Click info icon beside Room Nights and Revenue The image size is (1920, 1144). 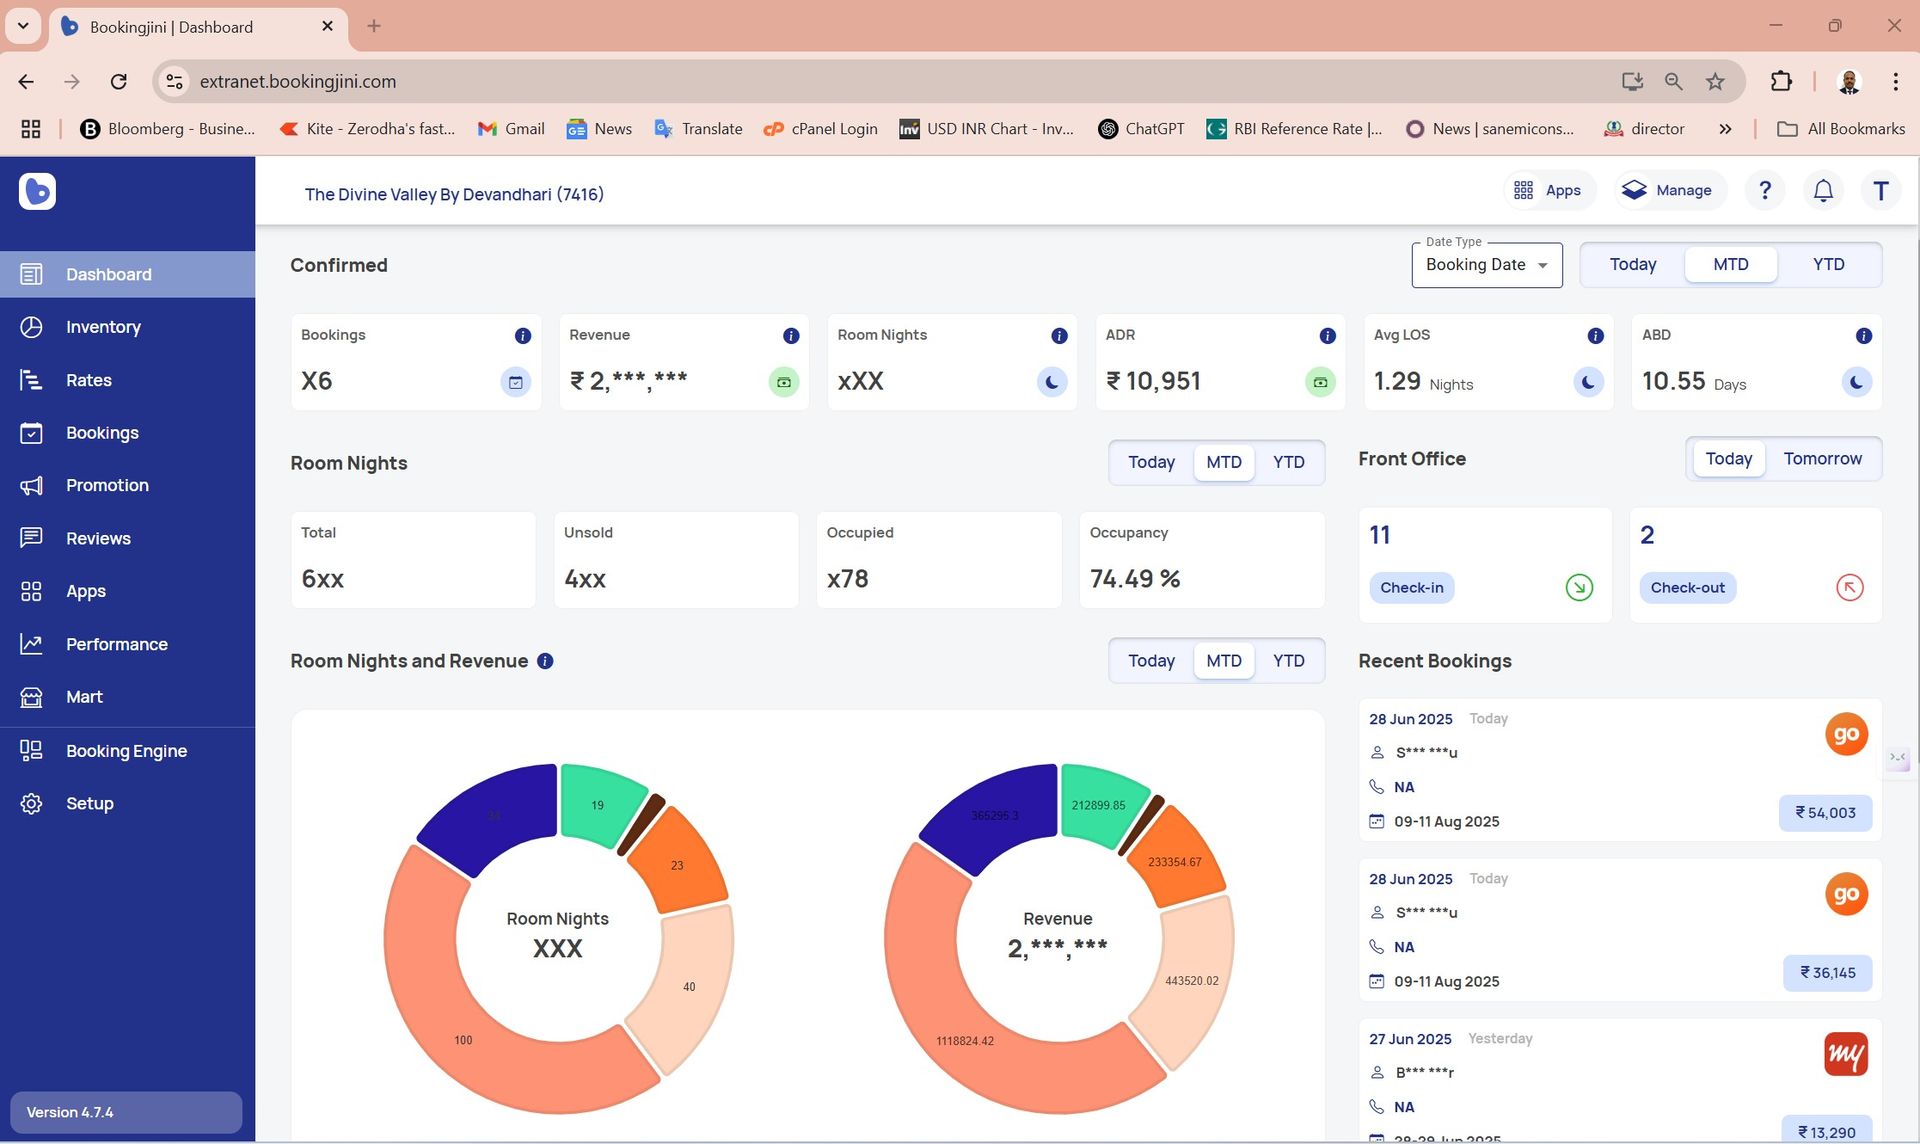(x=545, y=661)
